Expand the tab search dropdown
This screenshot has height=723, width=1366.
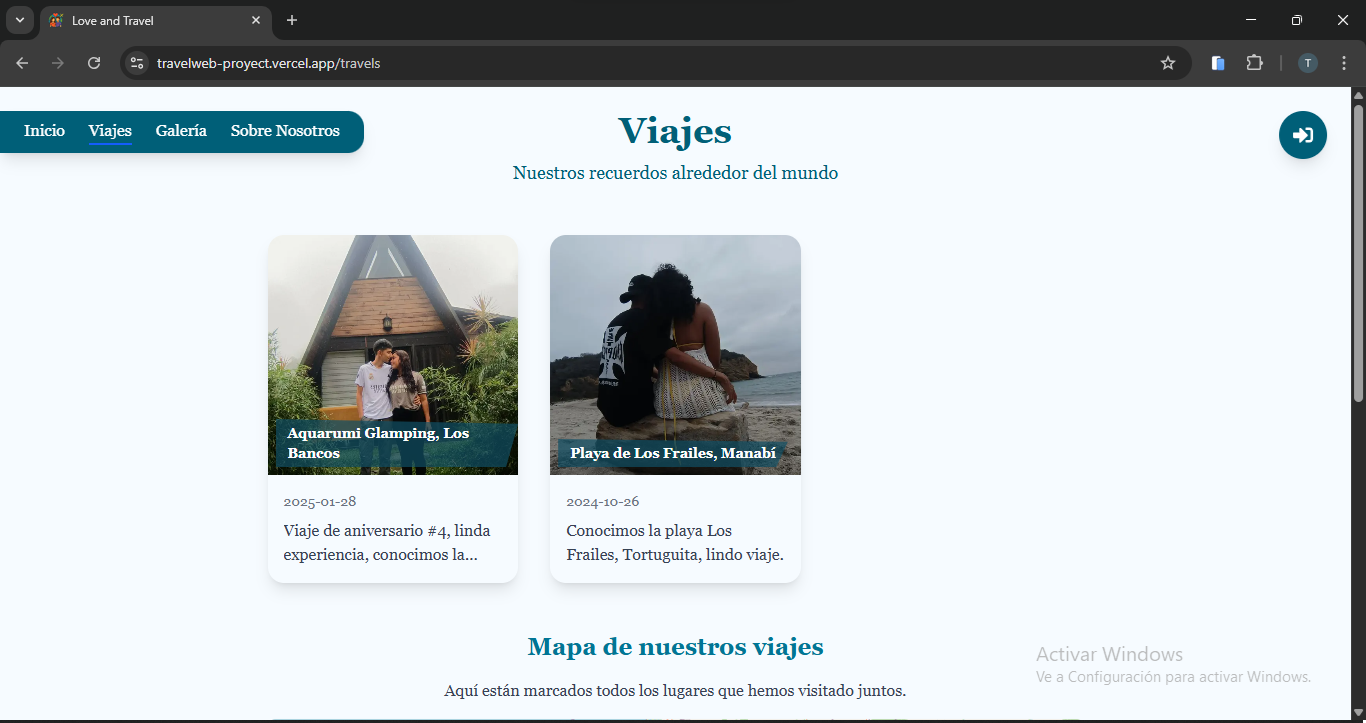[19, 20]
